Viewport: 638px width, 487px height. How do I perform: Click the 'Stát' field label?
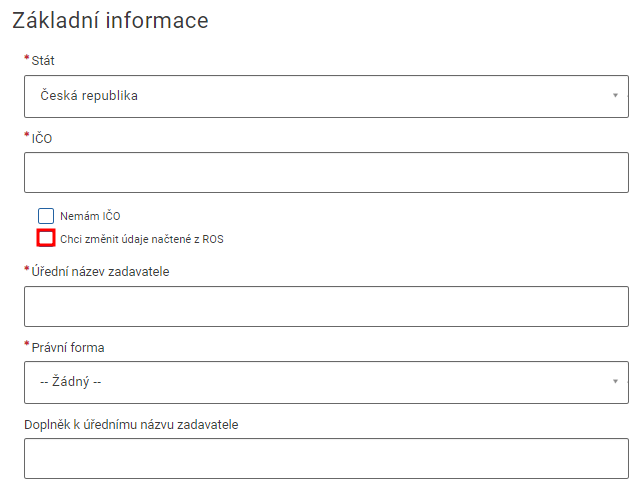coord(43,61)
